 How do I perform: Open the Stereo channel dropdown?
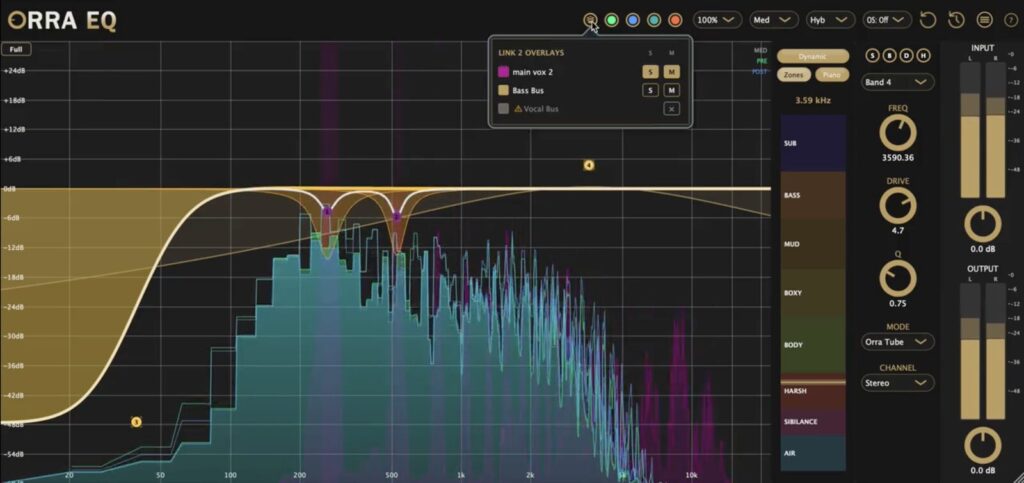pos(897,383)
